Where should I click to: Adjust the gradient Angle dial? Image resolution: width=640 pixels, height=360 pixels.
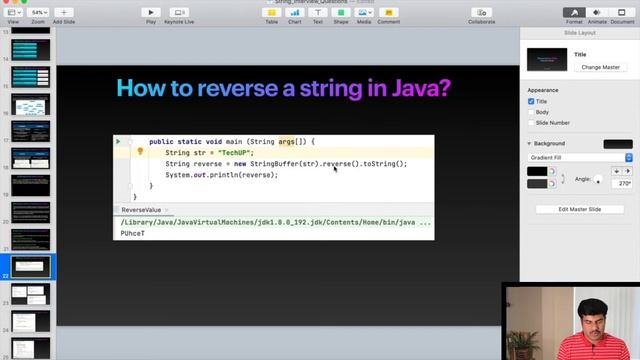(x=598, y=179)
